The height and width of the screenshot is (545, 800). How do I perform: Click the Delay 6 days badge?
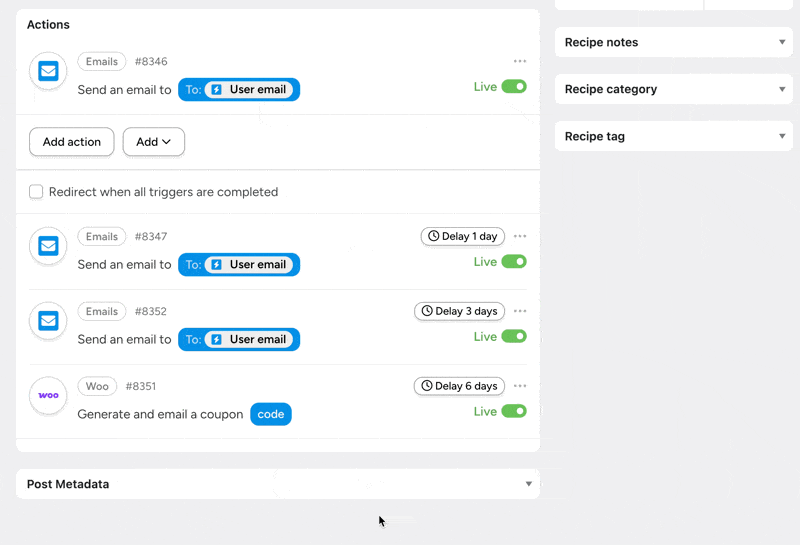coord(459,386)
